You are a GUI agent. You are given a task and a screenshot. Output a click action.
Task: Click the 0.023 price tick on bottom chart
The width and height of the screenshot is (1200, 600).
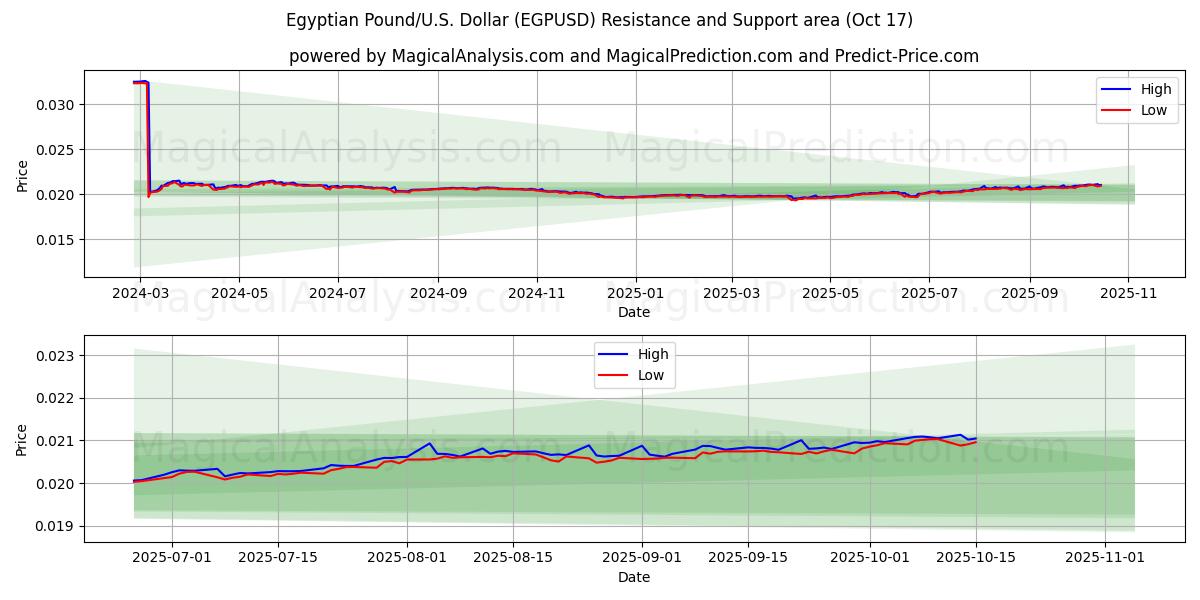point(53,356)
